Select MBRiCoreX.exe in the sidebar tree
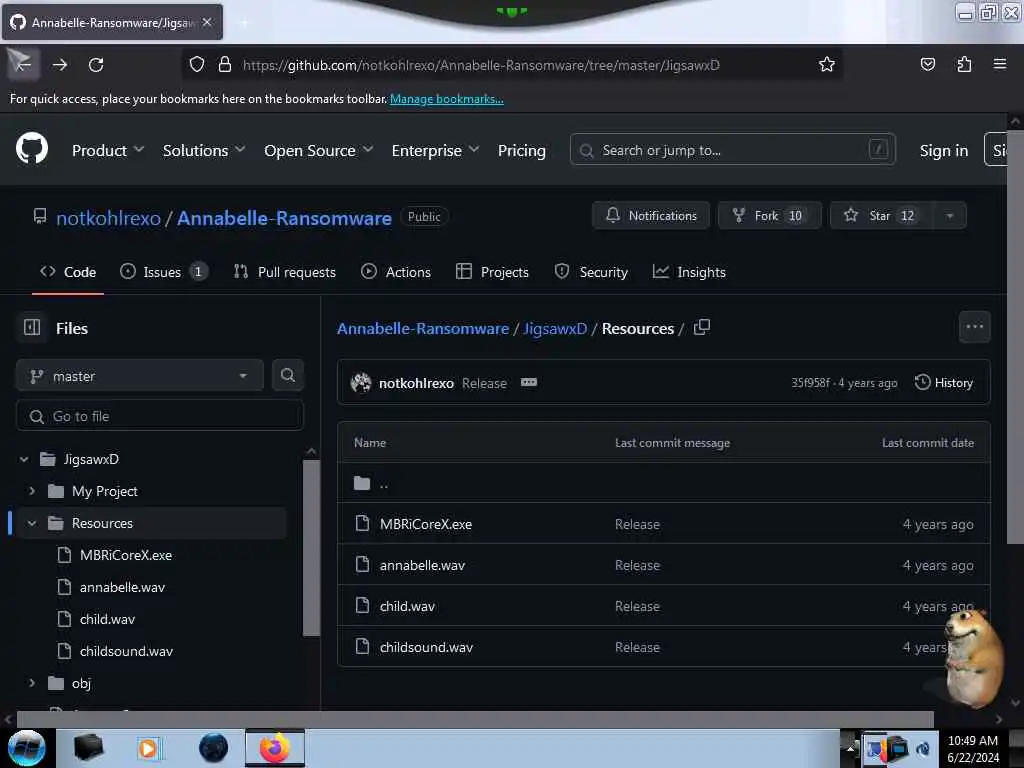Screen dimensions: 1024x768 pos(126,554)
